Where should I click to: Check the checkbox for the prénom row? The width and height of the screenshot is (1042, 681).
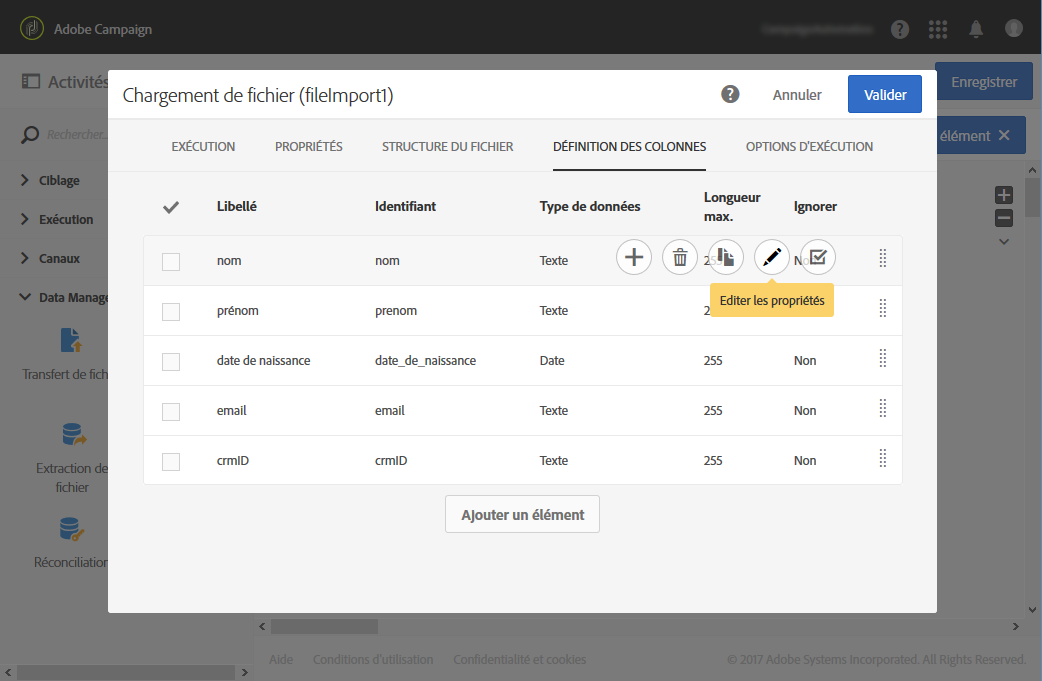coord(171,311)
